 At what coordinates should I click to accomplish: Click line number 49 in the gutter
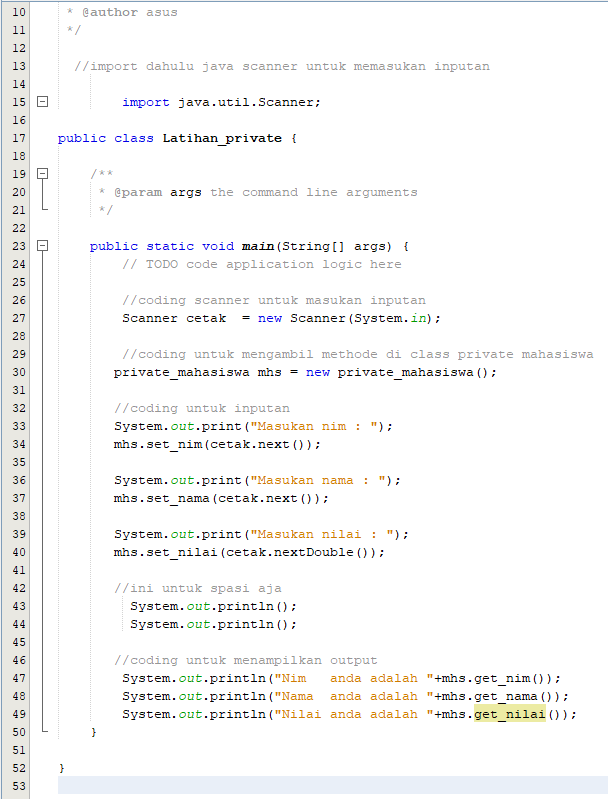click(19, 714)
